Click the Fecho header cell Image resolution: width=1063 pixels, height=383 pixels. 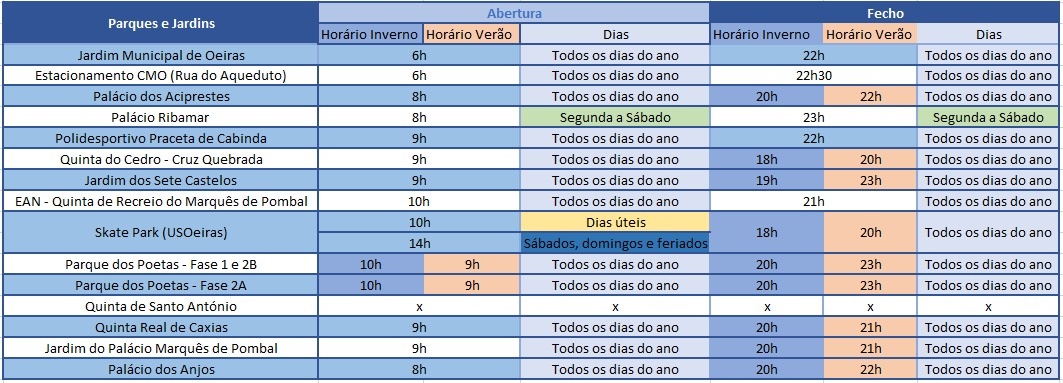[883, 13]
